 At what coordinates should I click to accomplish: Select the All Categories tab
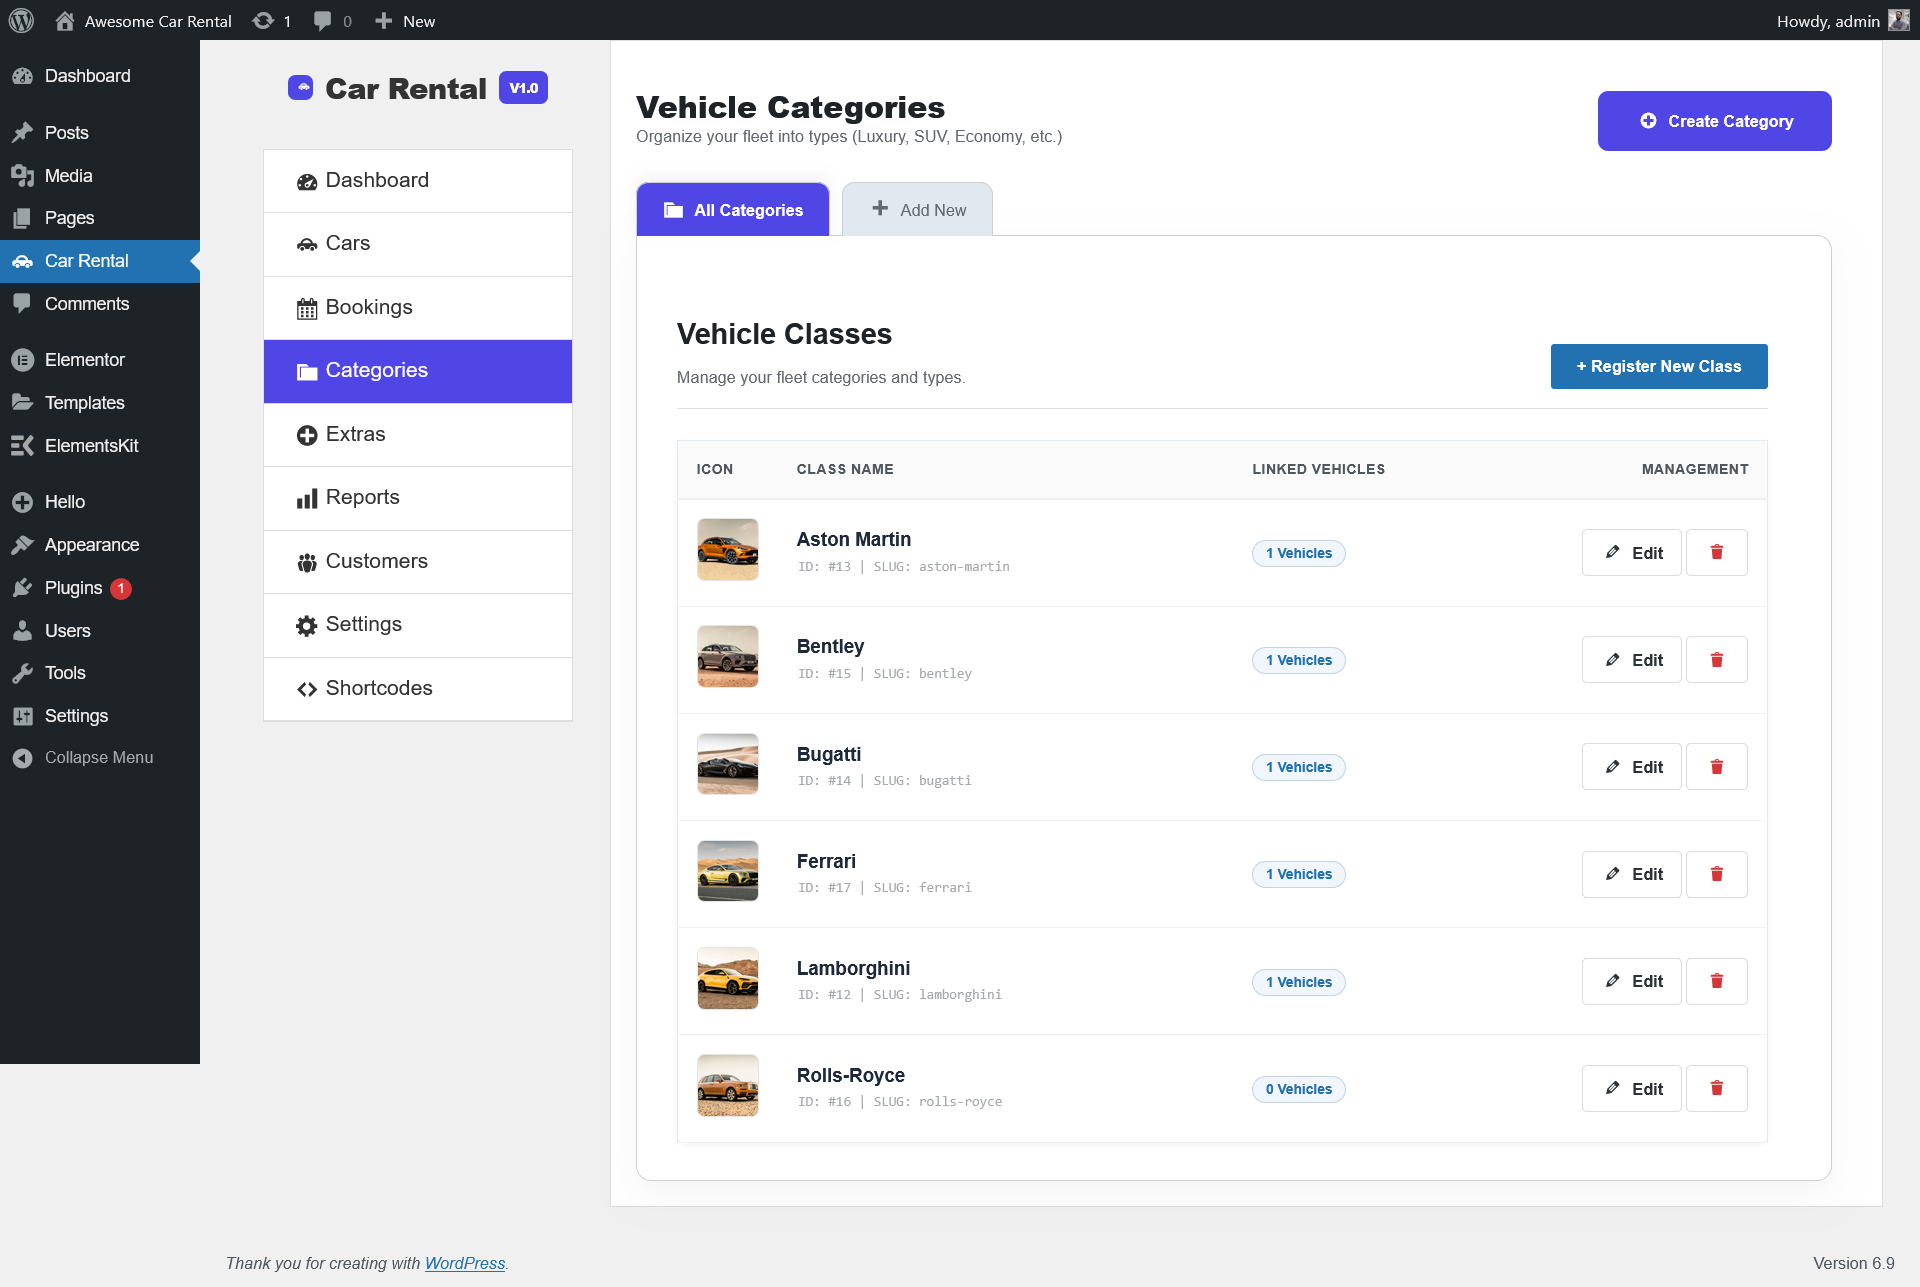coord(732,209)
